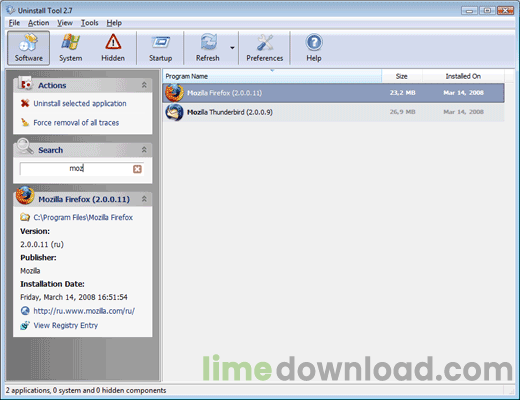Open Preferences
The image size is (520, 400).
tap(265, 48)
